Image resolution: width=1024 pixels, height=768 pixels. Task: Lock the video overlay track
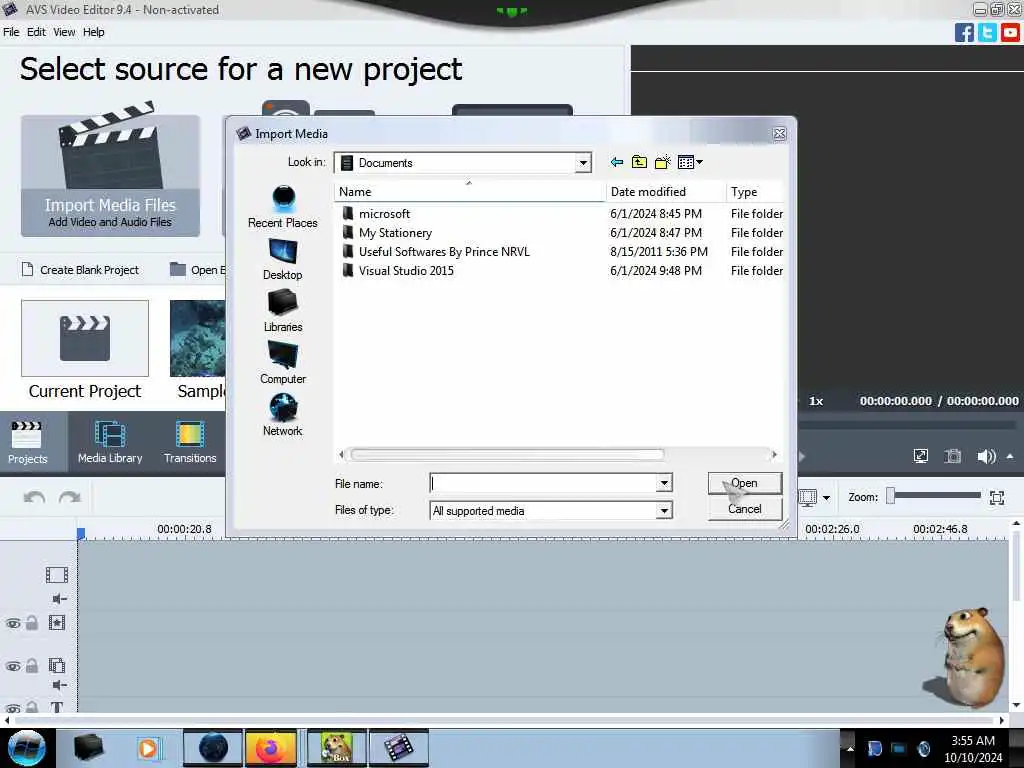[x=31, y=665]
